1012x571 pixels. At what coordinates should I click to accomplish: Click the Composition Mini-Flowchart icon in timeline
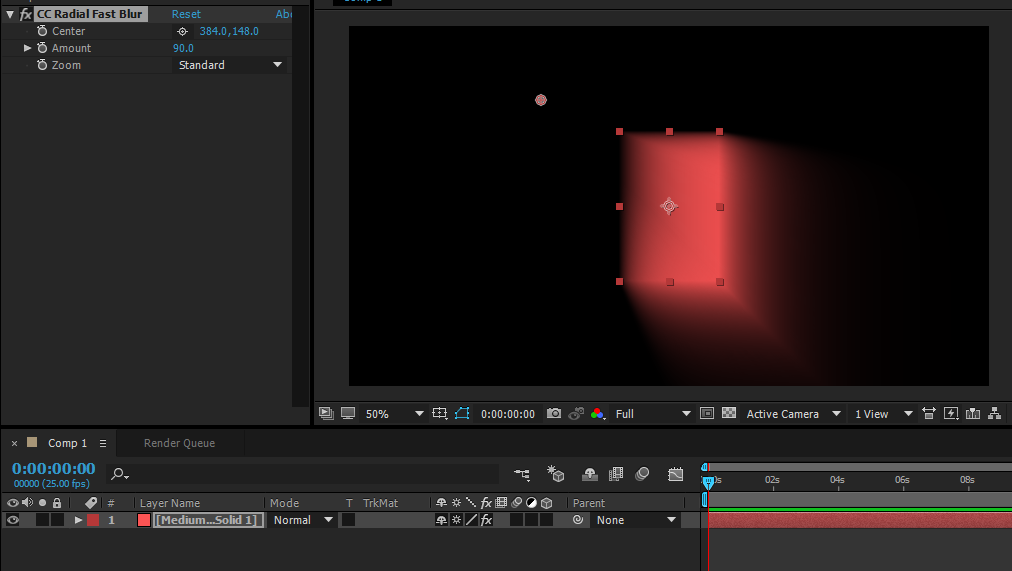click(522, 474)
